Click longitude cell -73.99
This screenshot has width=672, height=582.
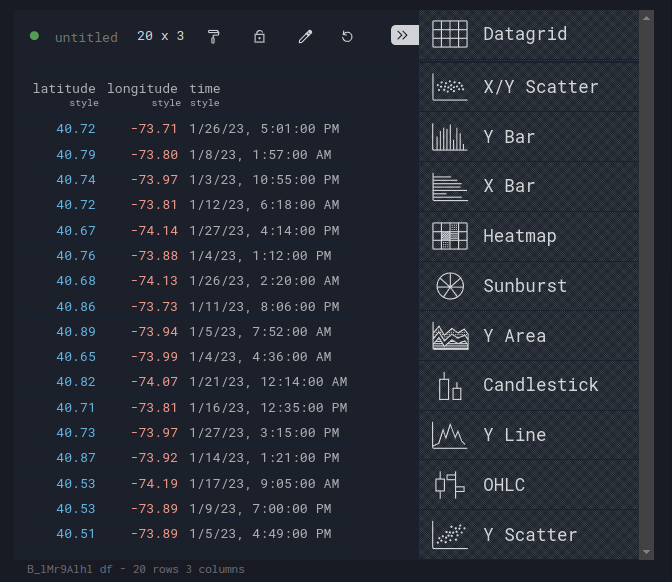154,357
